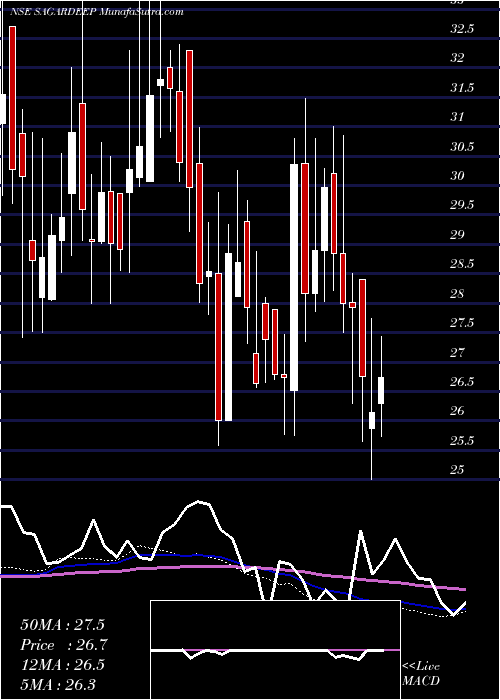Screen dimensions: 500x700
Task: Click the NSE SAGARDEEP chart title
Action: click(97, 12)
